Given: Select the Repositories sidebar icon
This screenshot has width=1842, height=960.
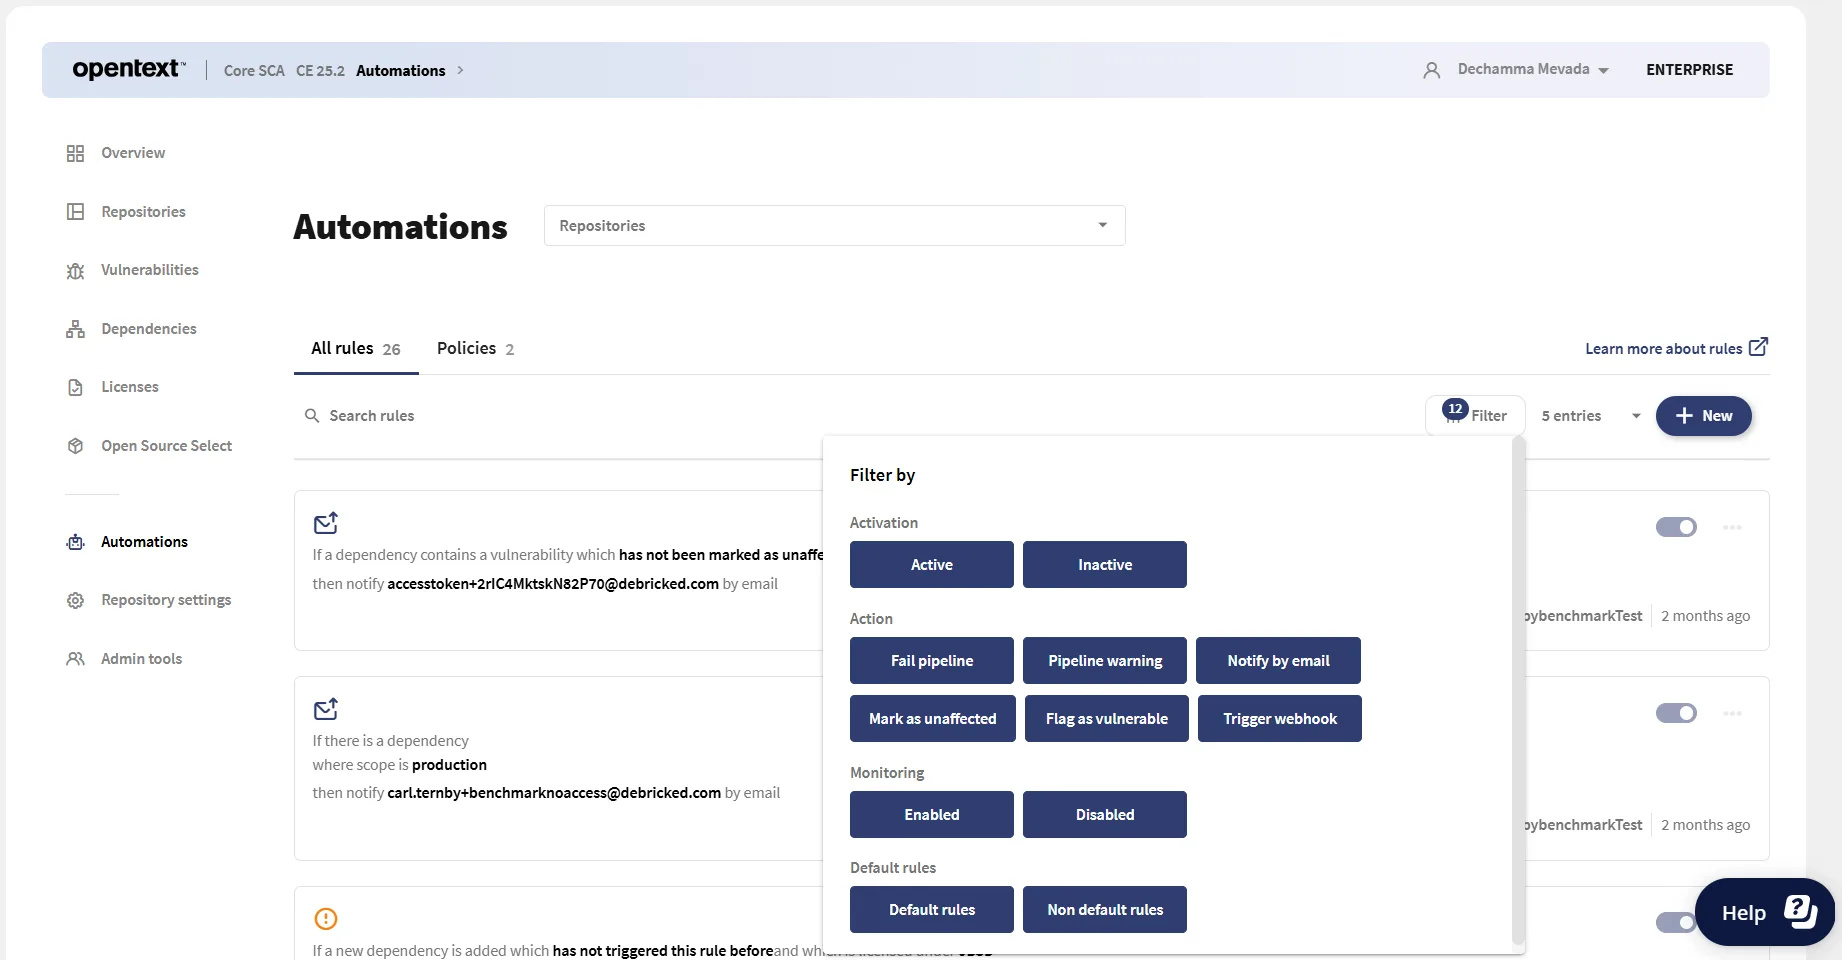Looking at the screenshot, I should coord(75,211).
